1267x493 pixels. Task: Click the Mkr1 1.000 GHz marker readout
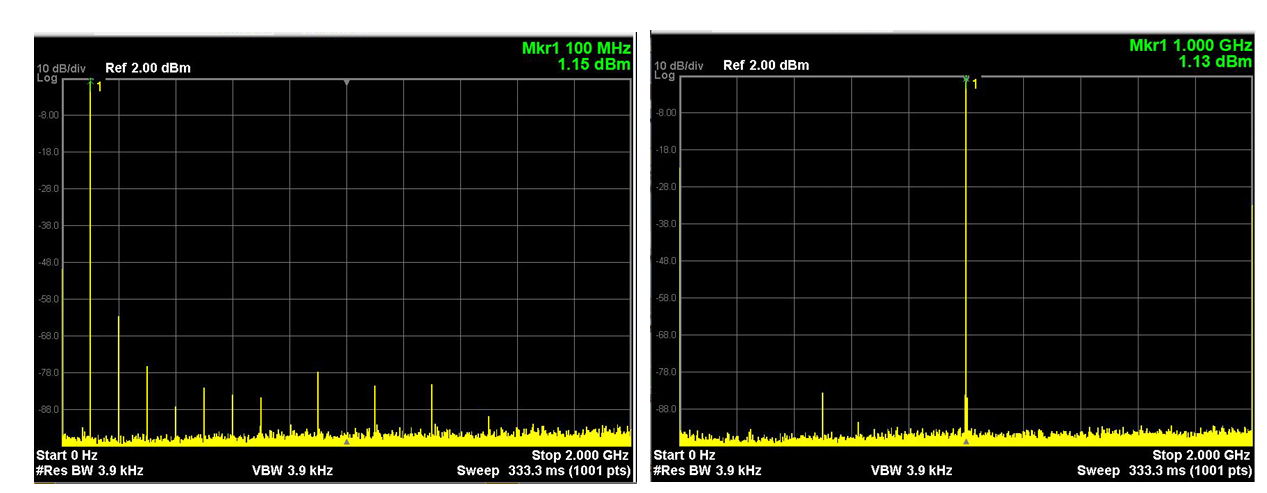1190,46
